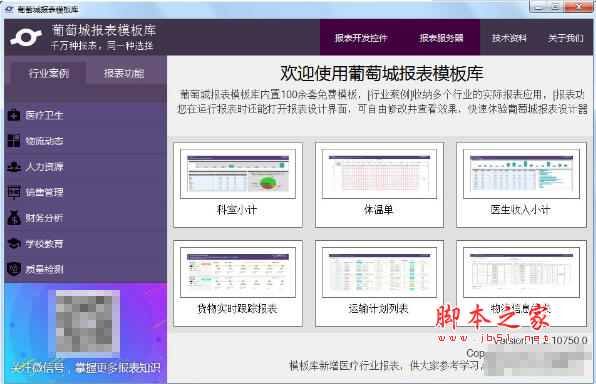596x384 pixels.
Task: Click the 学校教育 graduation cap icon
Action: [14, 243]
